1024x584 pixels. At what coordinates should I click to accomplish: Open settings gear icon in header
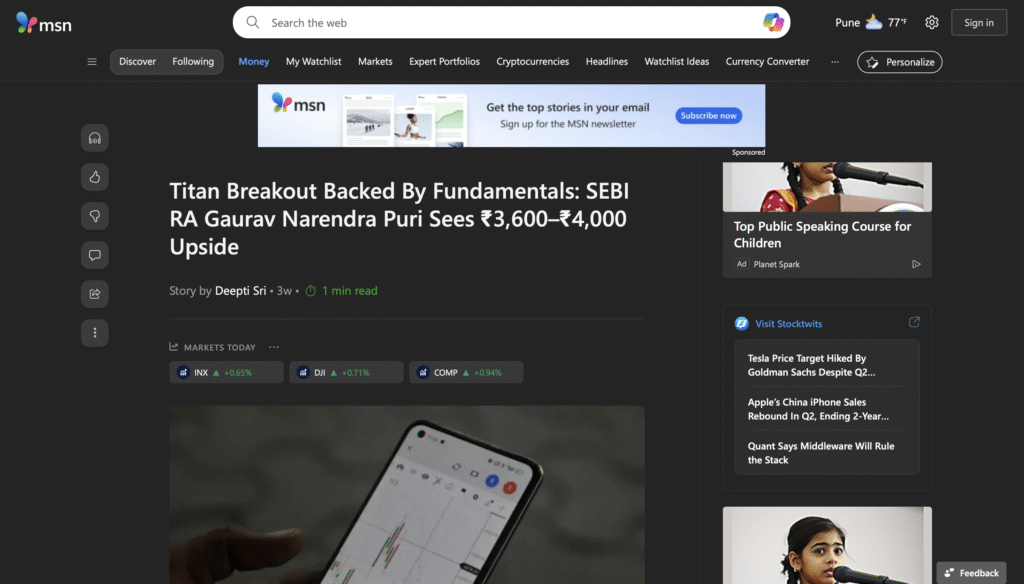(932, 22)
